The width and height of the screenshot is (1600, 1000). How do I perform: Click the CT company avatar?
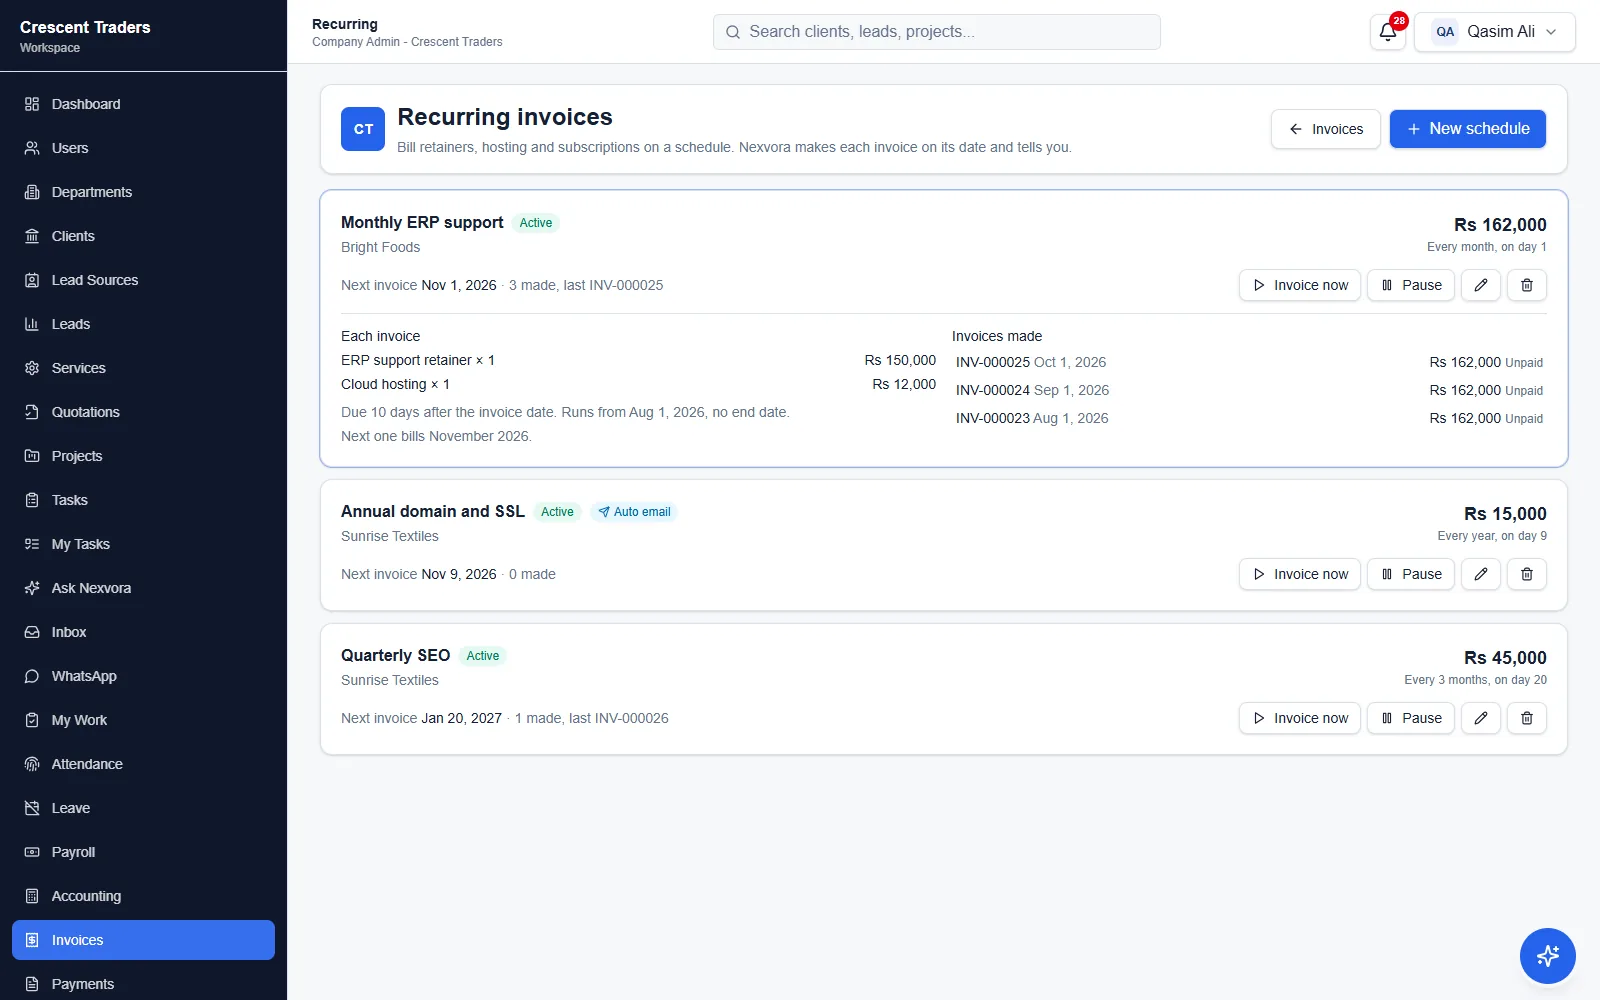(363, 129)
